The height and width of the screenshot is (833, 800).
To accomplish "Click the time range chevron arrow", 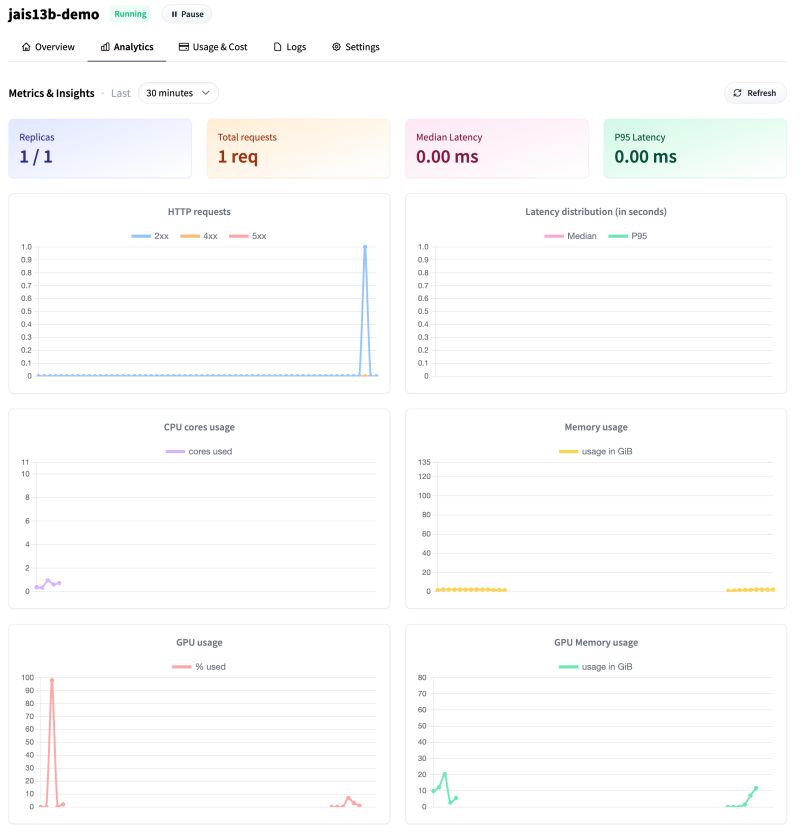I will point(206,94).
